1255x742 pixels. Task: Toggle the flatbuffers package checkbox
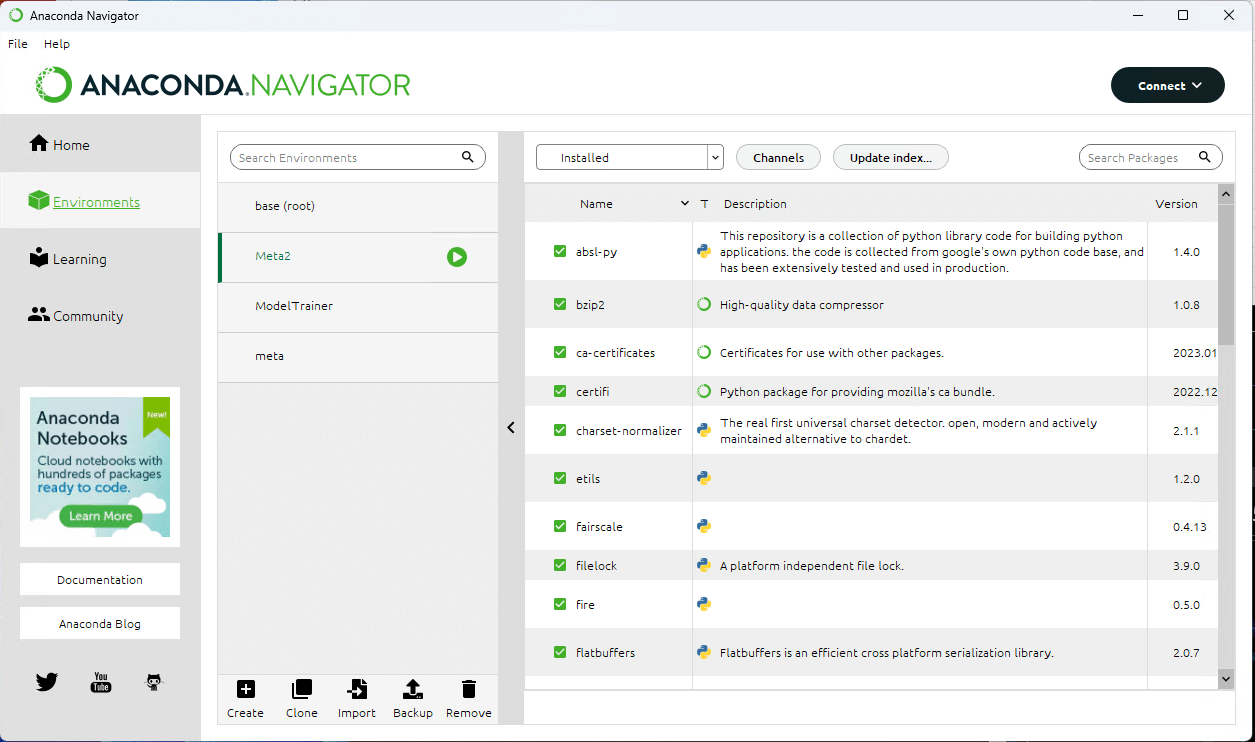click(x=560, y=652)
